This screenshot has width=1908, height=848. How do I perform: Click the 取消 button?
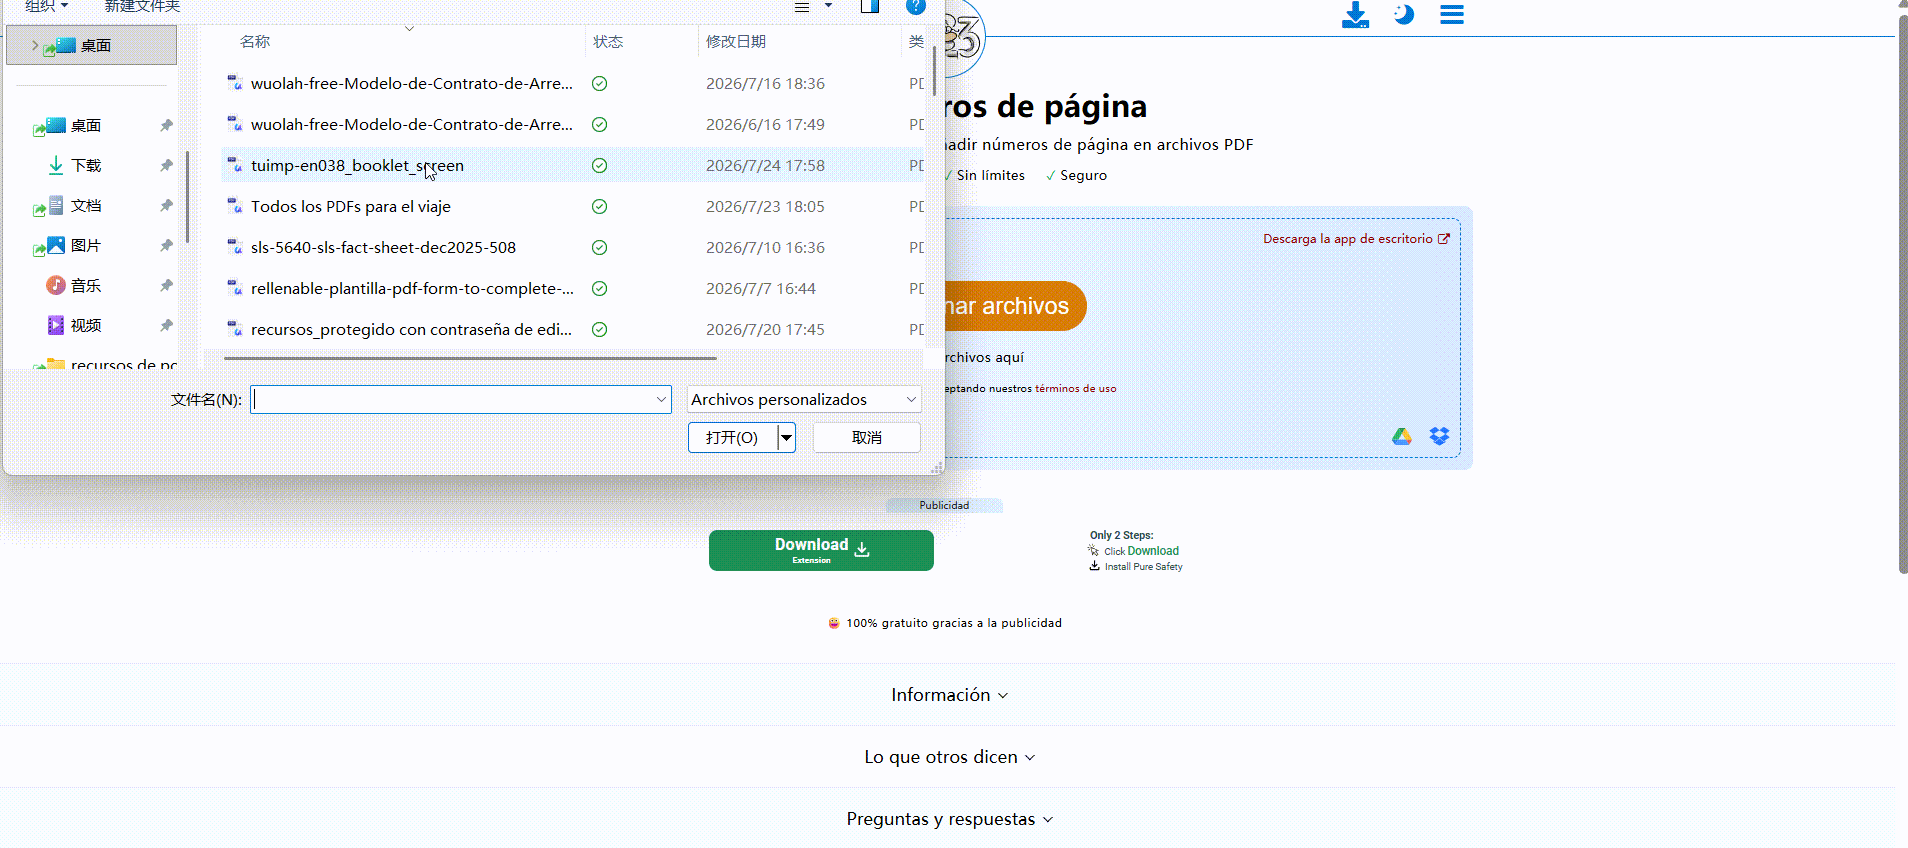(867, 437)
